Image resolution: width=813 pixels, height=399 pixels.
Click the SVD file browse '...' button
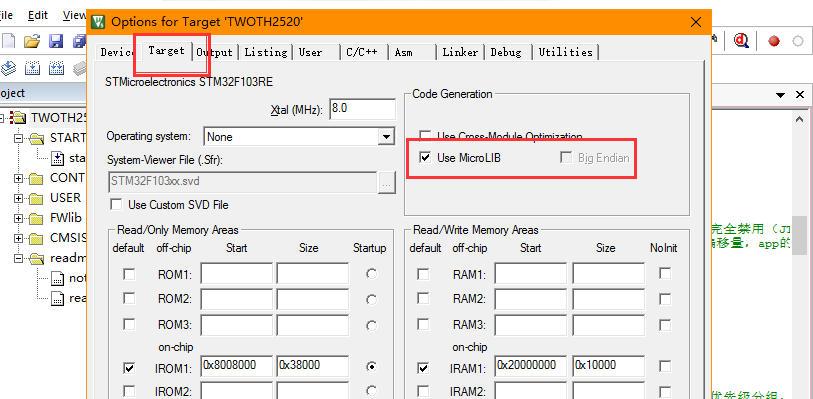(386, 182)
